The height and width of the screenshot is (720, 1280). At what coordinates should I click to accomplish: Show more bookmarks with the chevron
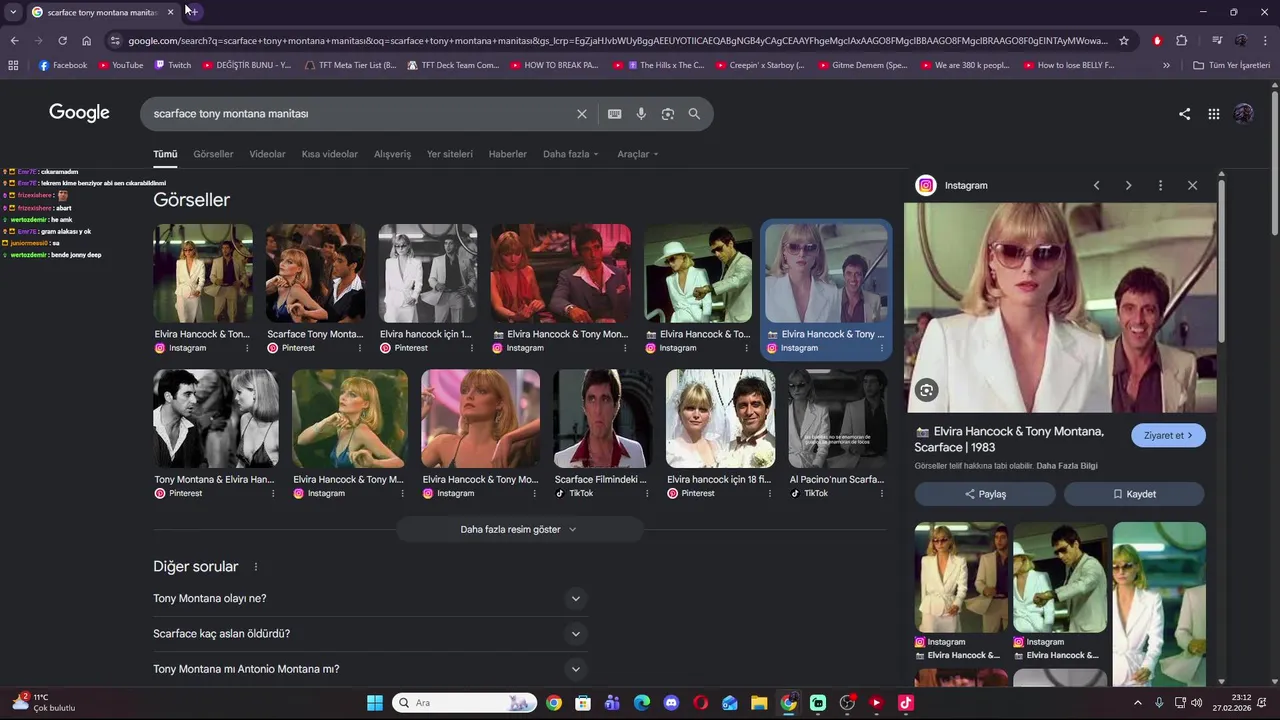tap(1166, 65)
